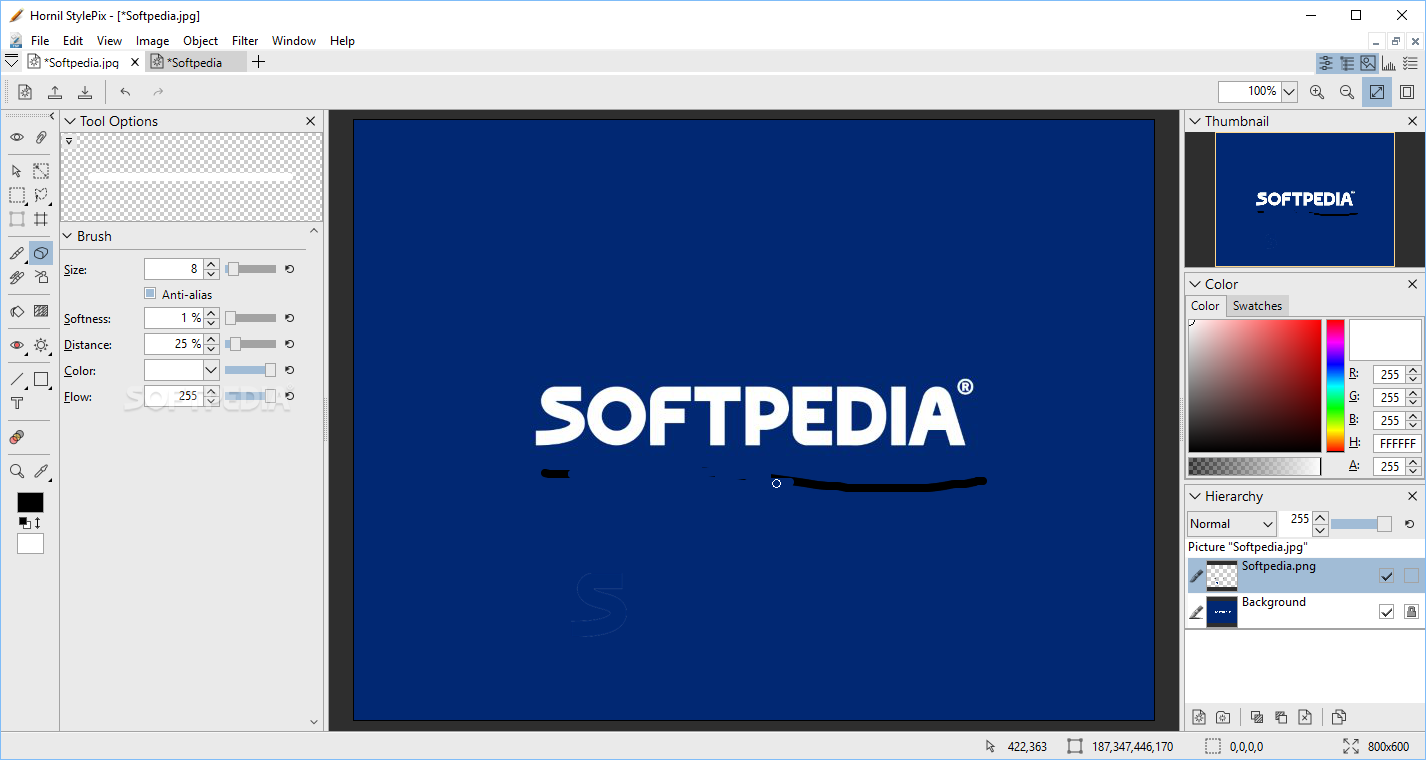Select the paint brush tool
The width and height of the screenshot is (1426, 760).
point(17,254)
